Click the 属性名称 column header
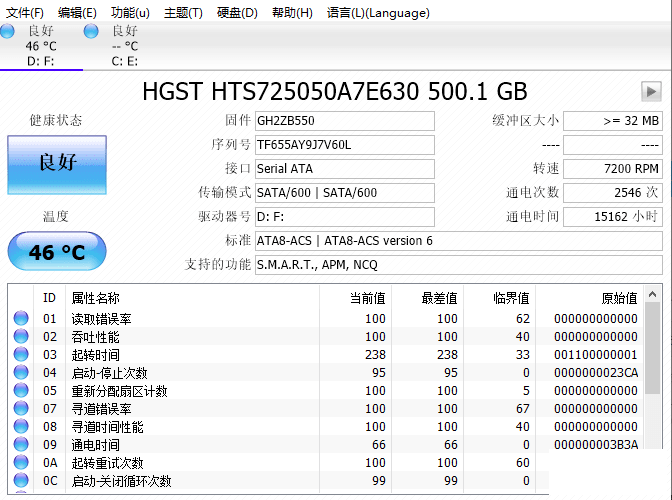The width and height of the screenshot is (672, 500). (192, 298)
